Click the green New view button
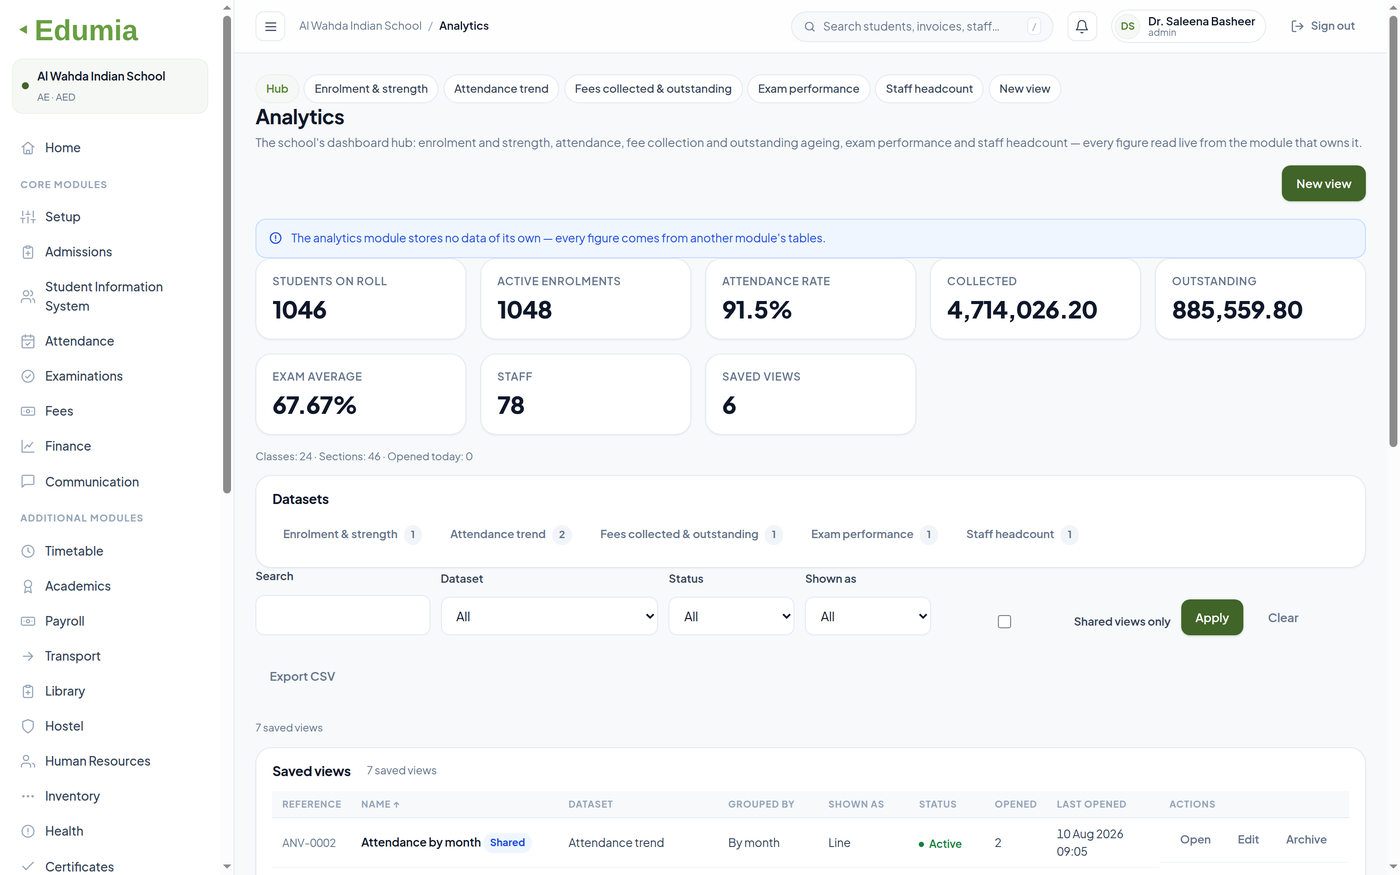Screen dimensions: 1400x875 coord(1323,184)
